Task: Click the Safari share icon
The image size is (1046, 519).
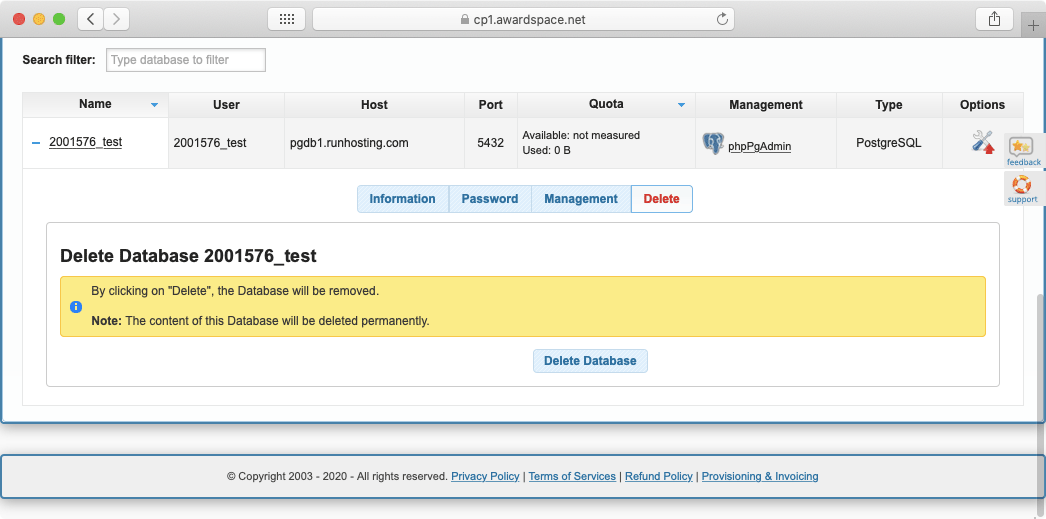Action: 993,19
